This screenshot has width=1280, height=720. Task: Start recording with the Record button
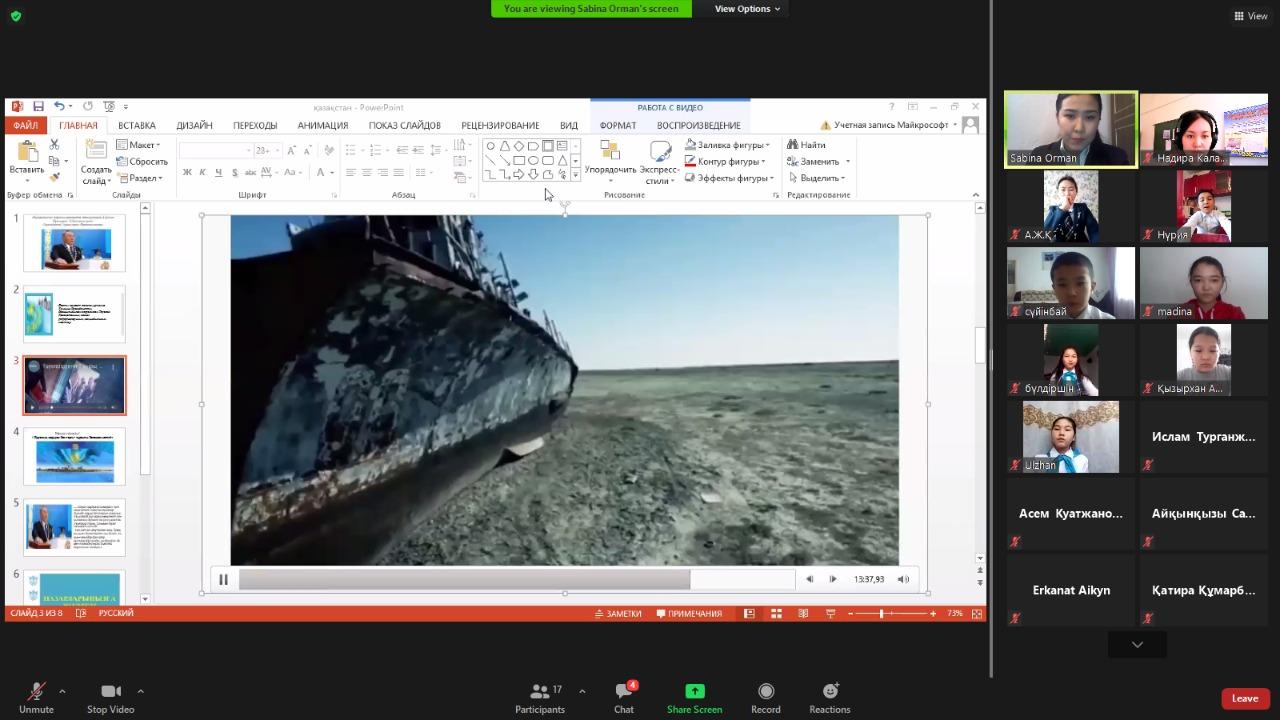point(765,697)
